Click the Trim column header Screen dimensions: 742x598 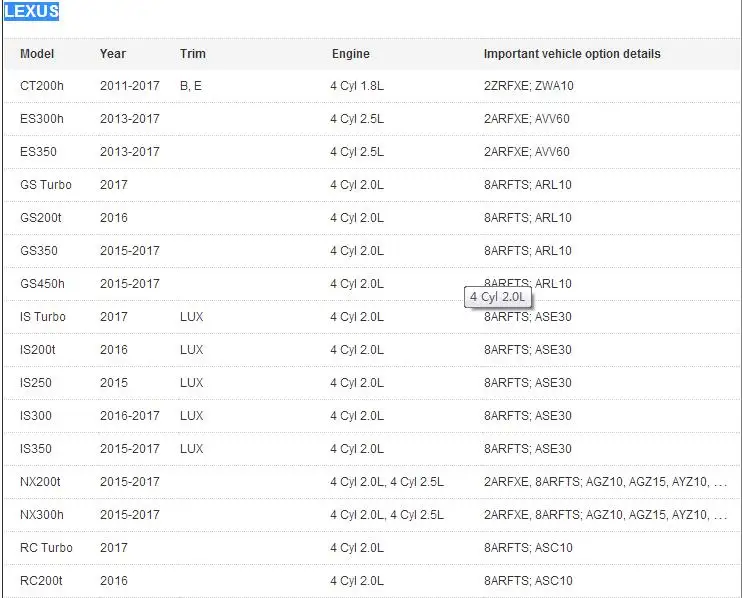point(193,54)
